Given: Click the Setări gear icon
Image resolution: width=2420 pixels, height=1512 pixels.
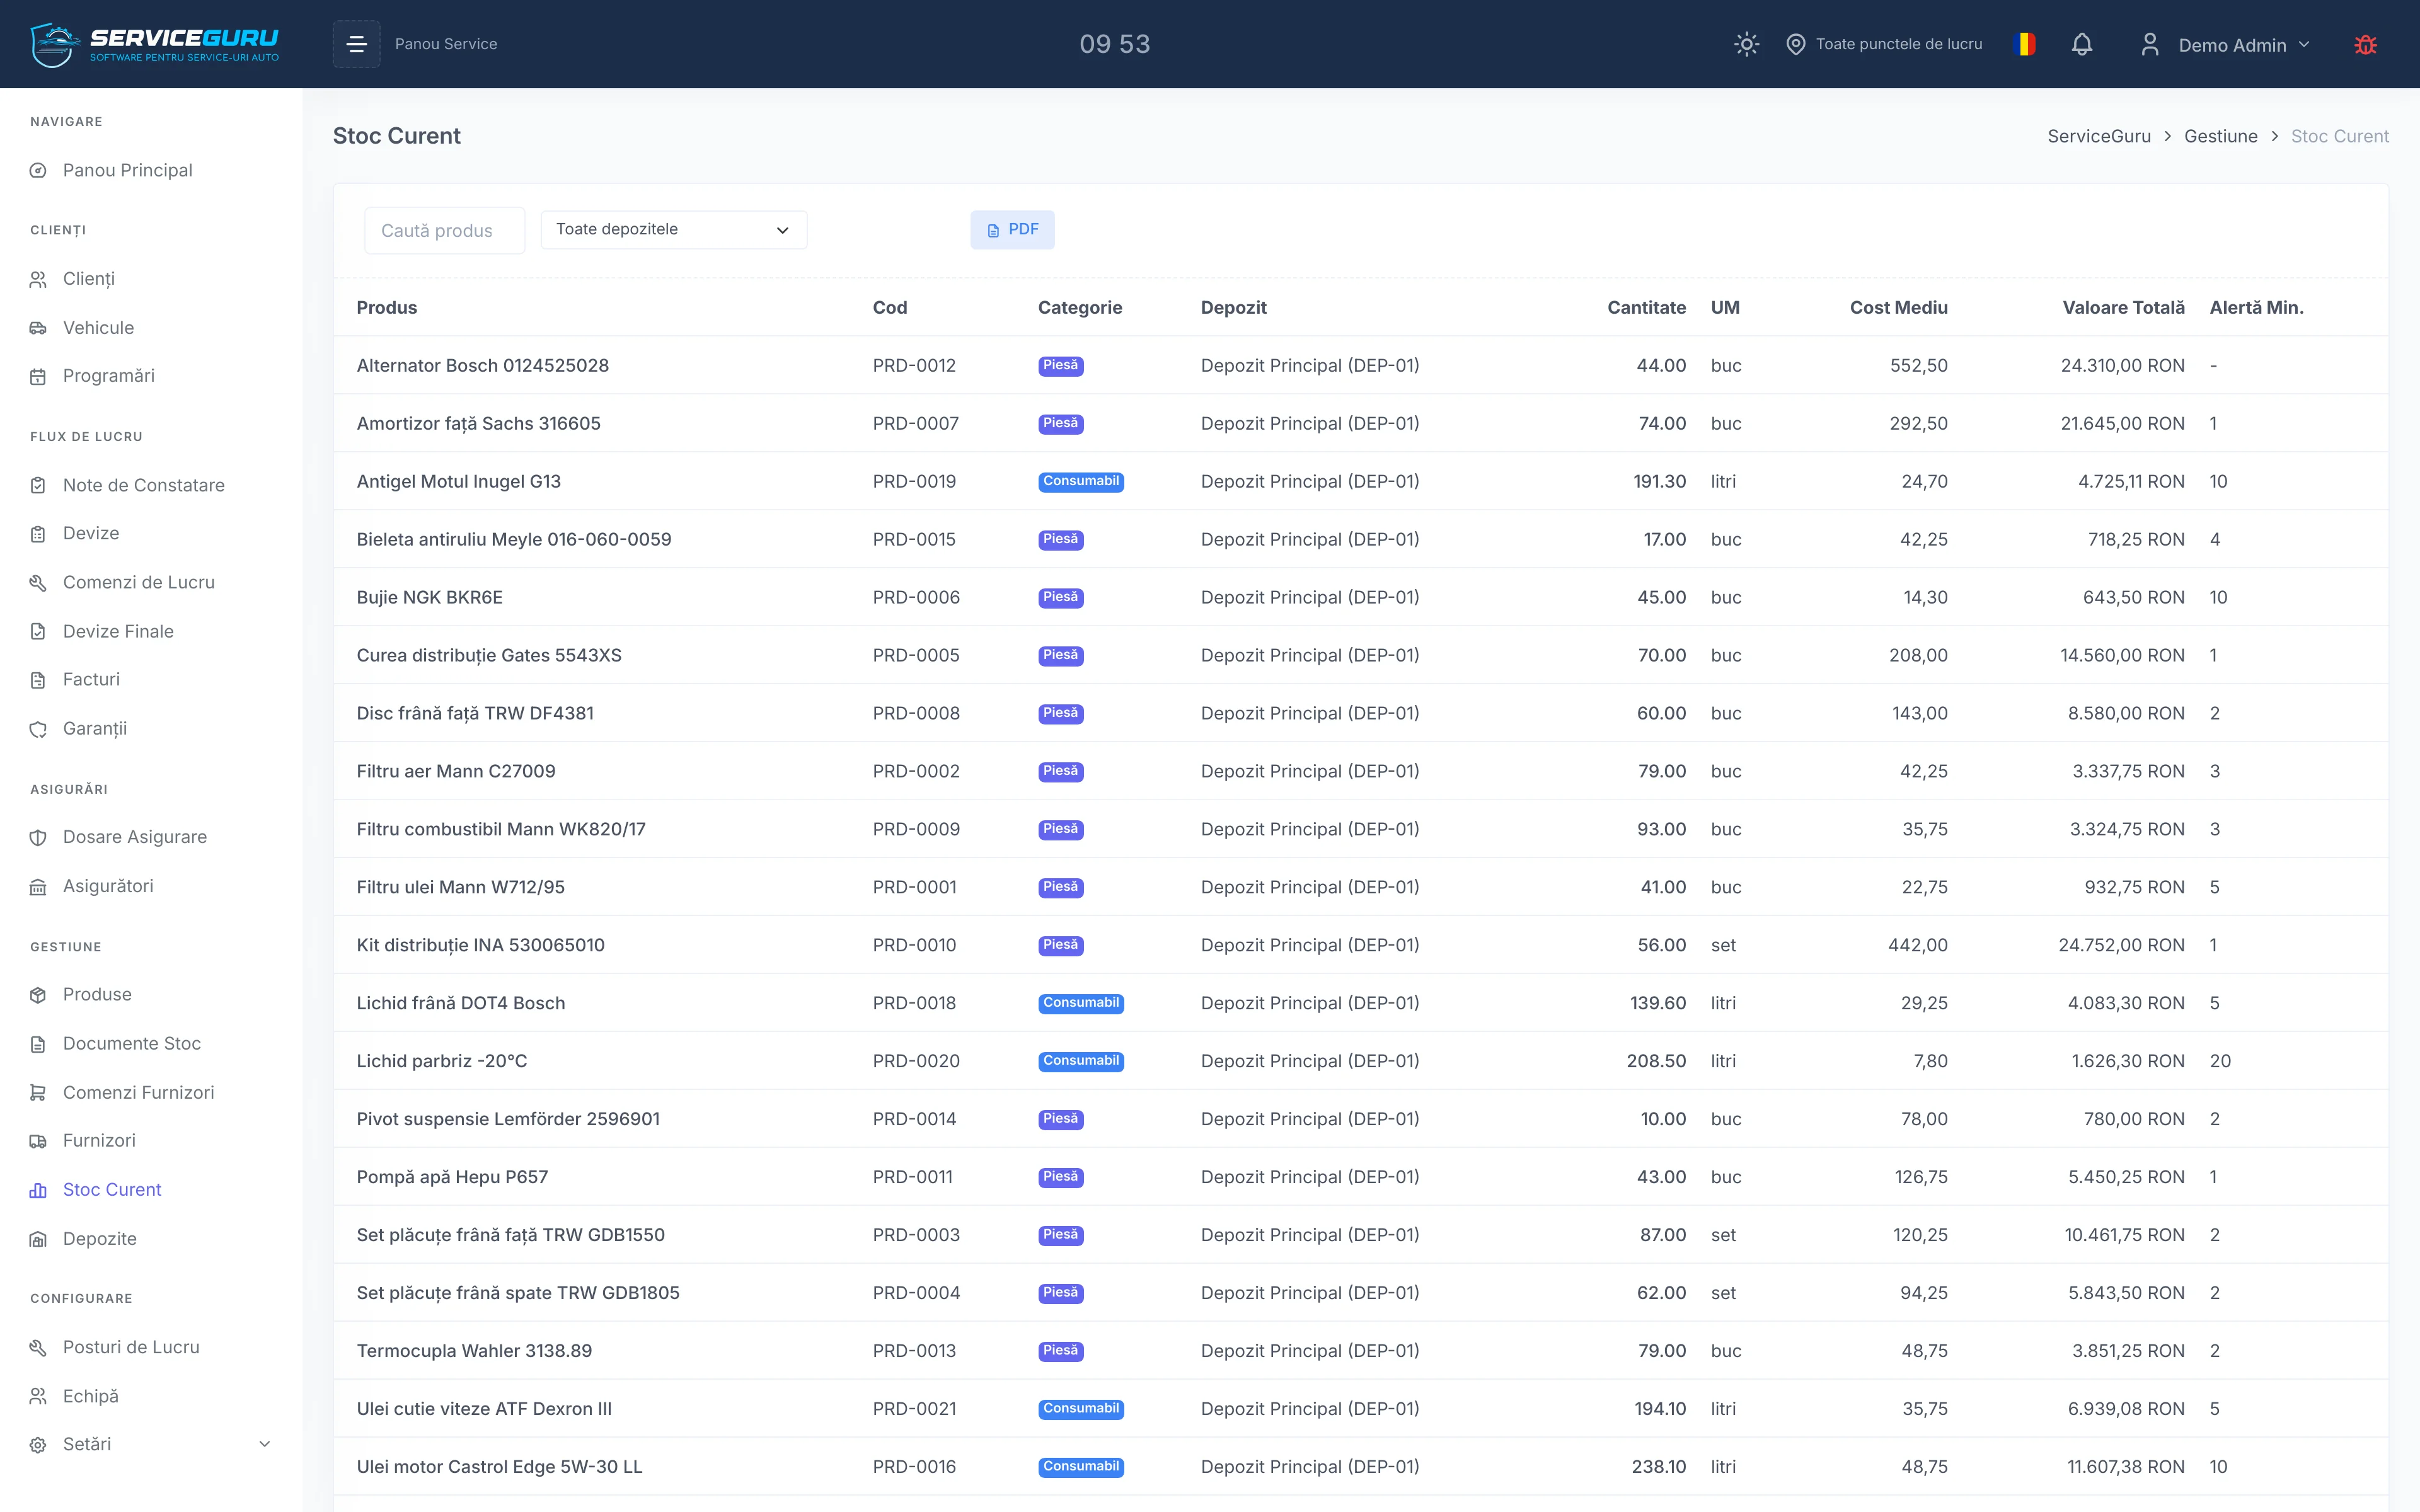Looking at the screenshot, I should 38,1445.
